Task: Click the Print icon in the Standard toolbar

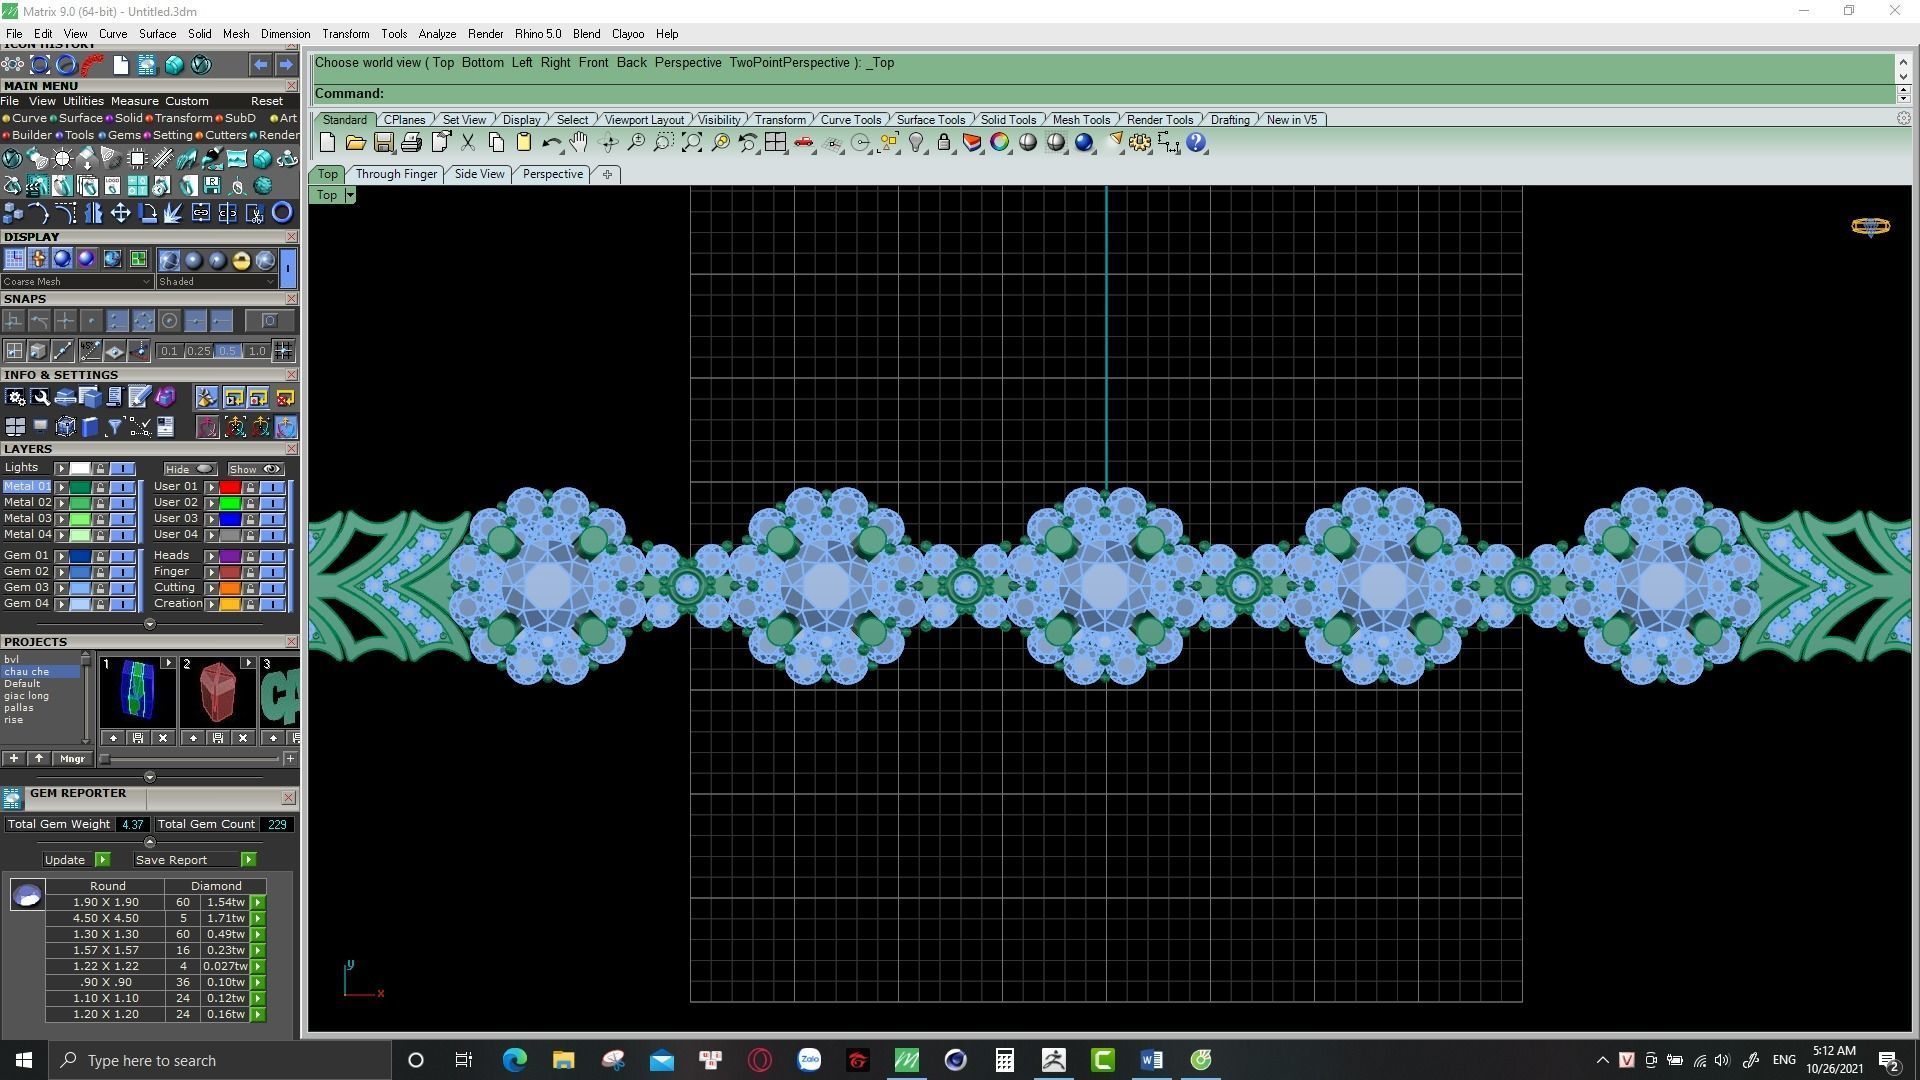Action: [411, 143]
